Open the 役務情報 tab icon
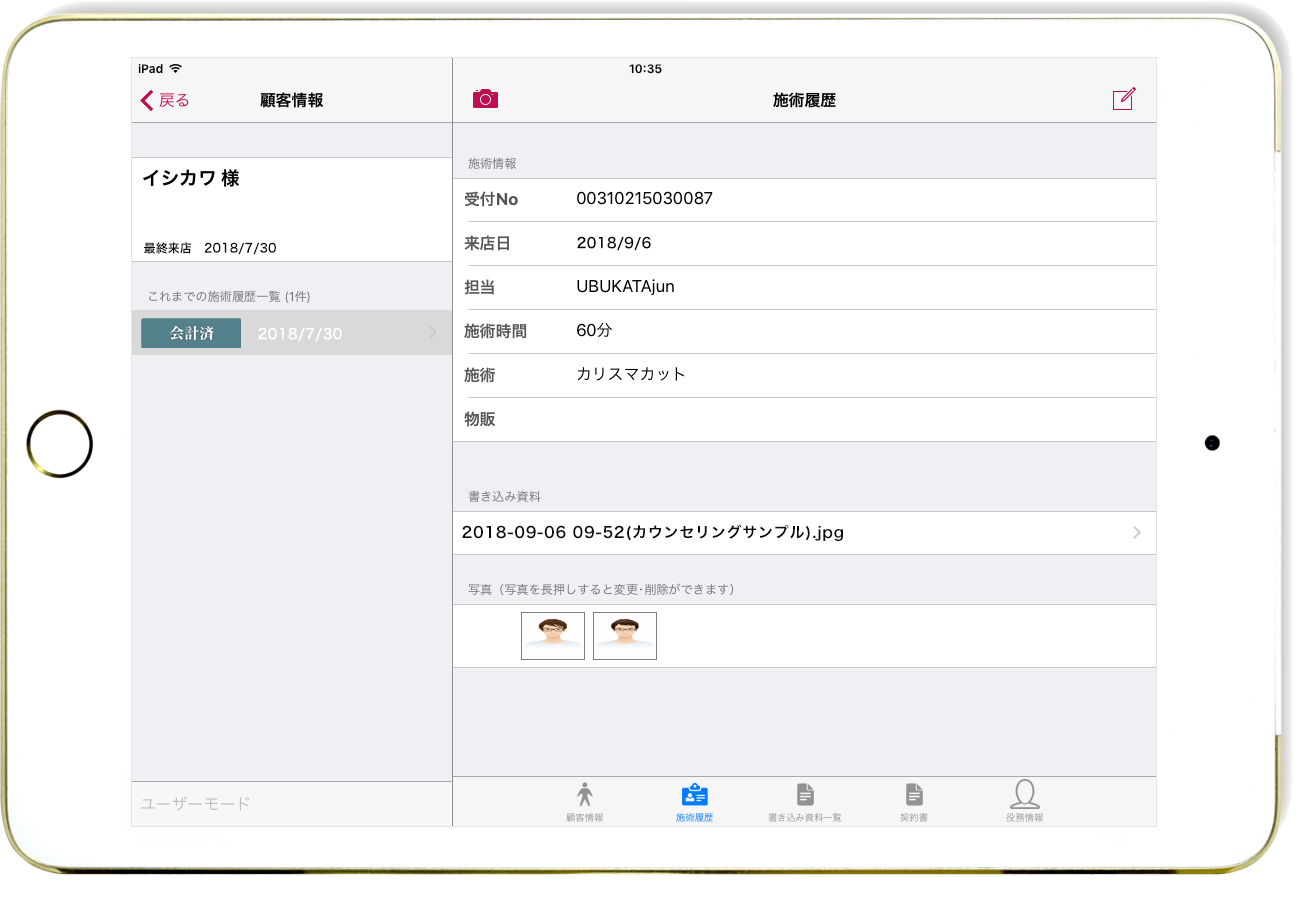Viewport: 1300px width, 900px height. click(x=1024, y=796)
